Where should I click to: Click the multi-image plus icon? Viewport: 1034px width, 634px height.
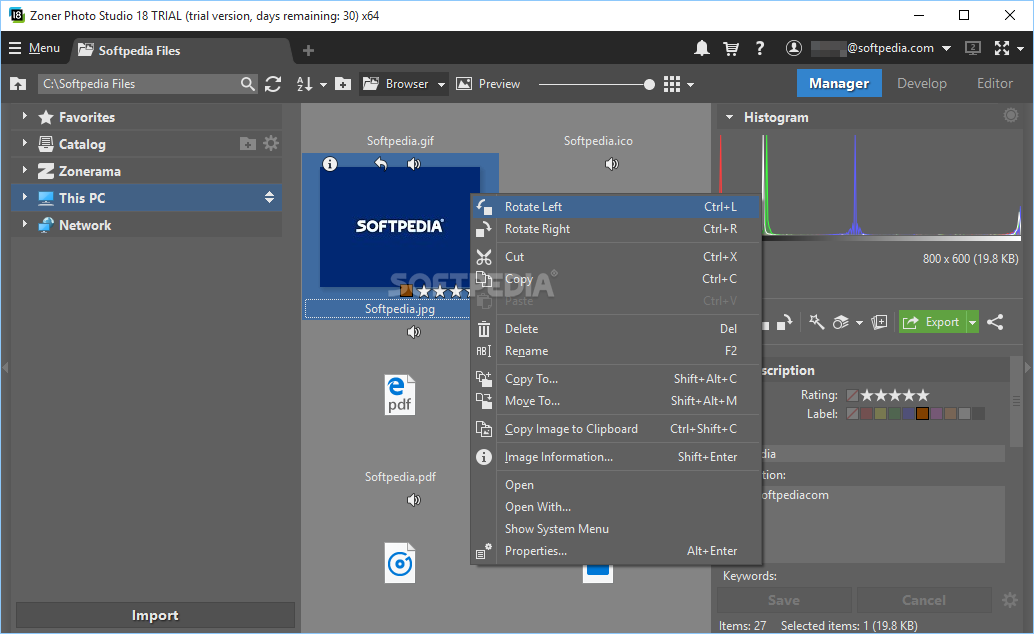tap(879, 322)
